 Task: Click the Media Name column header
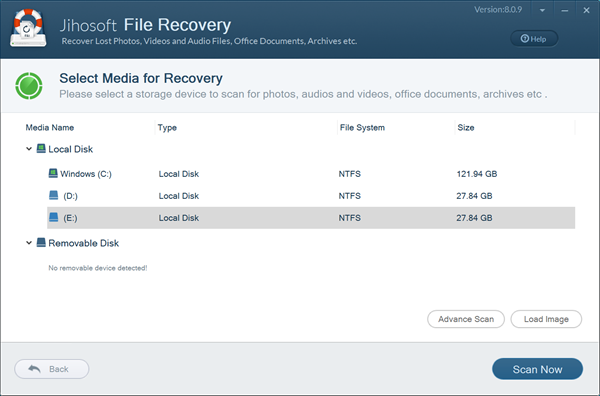pos(50,127)
